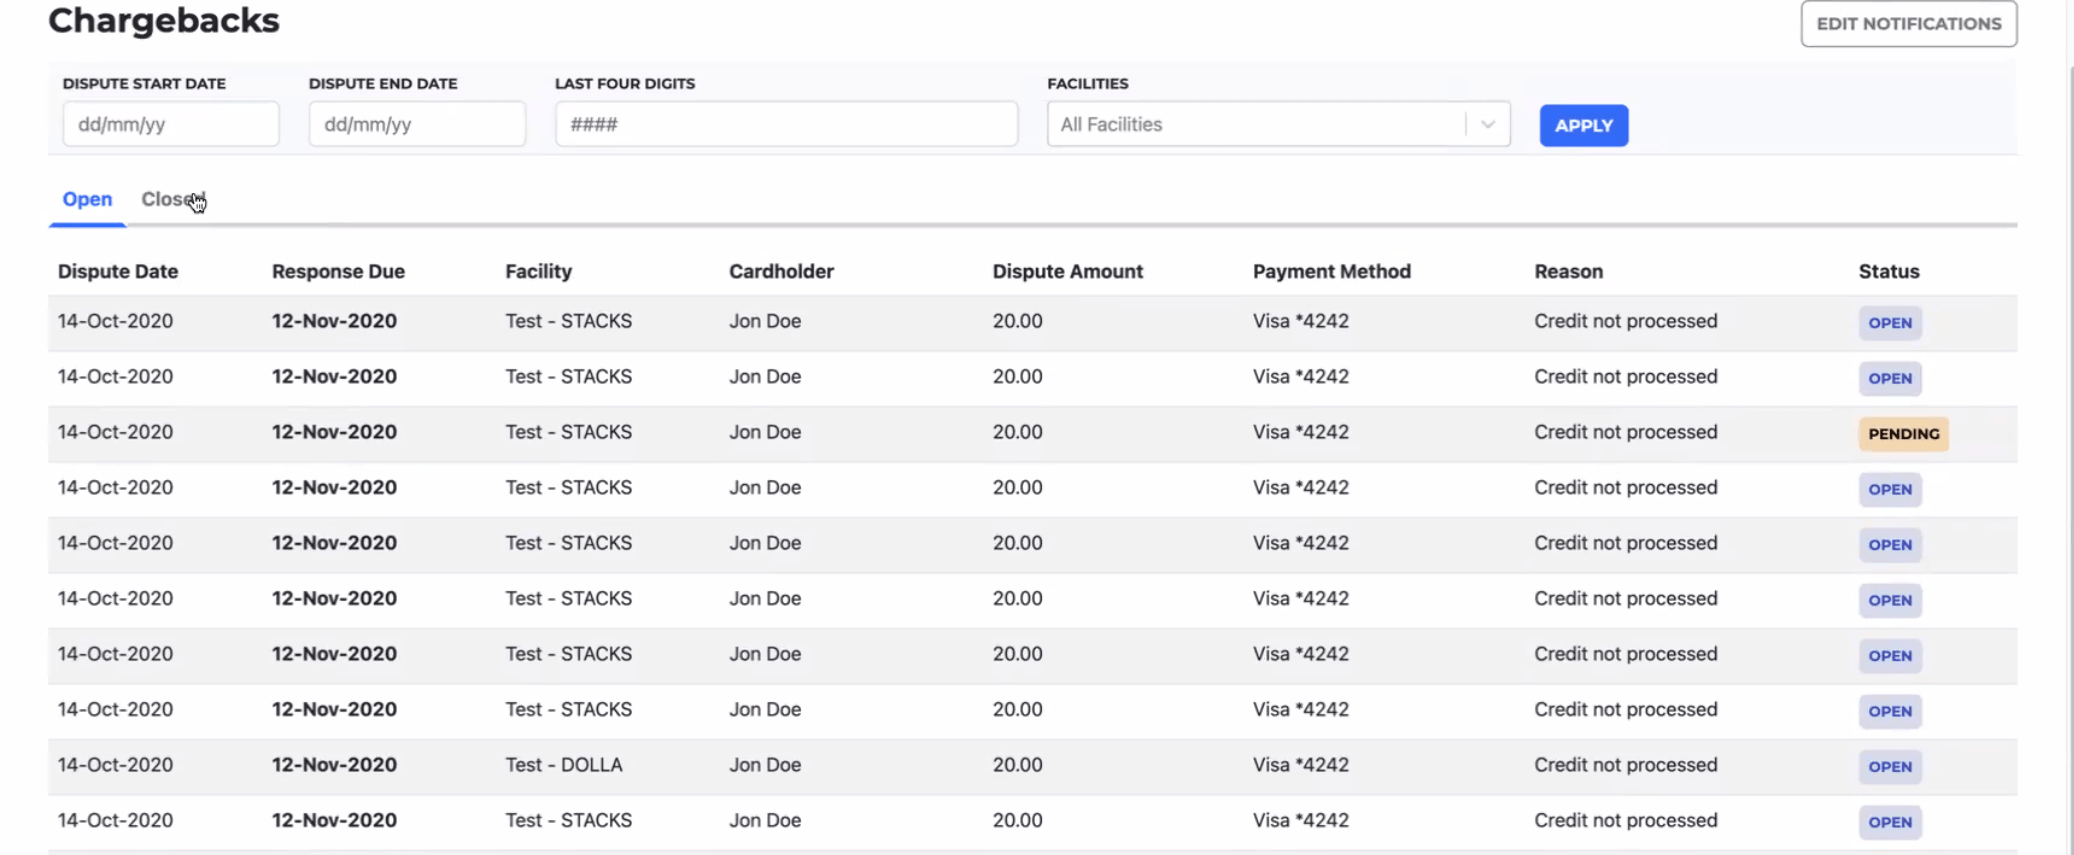The image size is (2074, 855).
Task: Open Edit Notifications settings
Action: tap(1908, 24)
